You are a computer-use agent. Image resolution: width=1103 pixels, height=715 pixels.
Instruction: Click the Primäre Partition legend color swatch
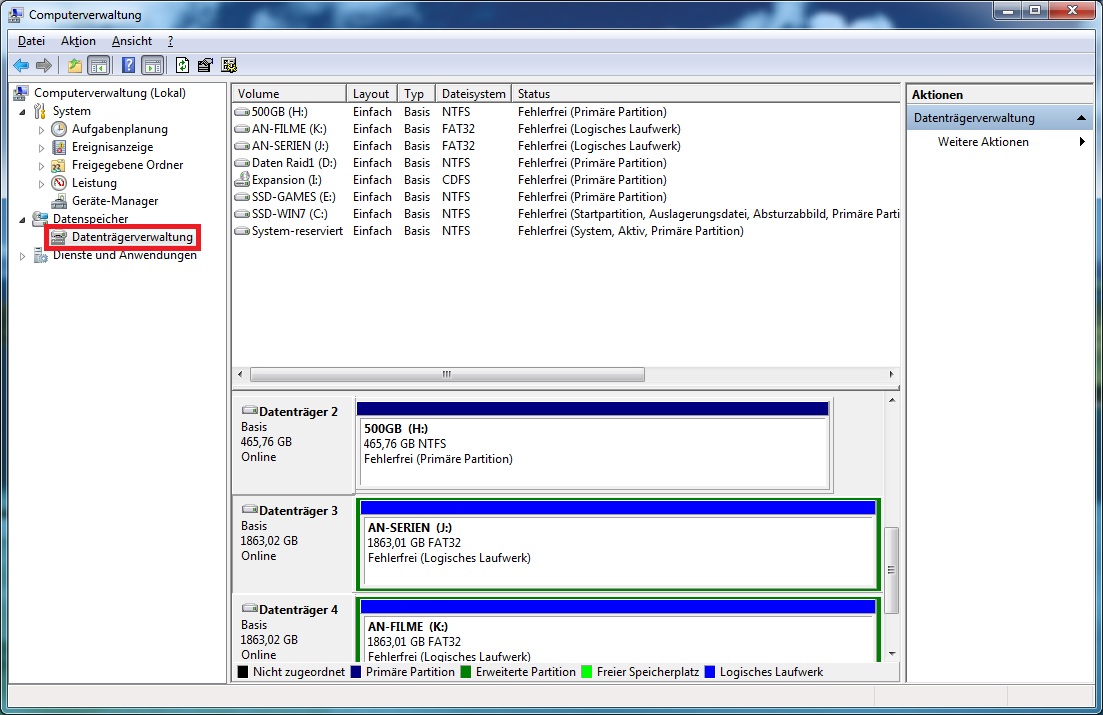[356, 672]
